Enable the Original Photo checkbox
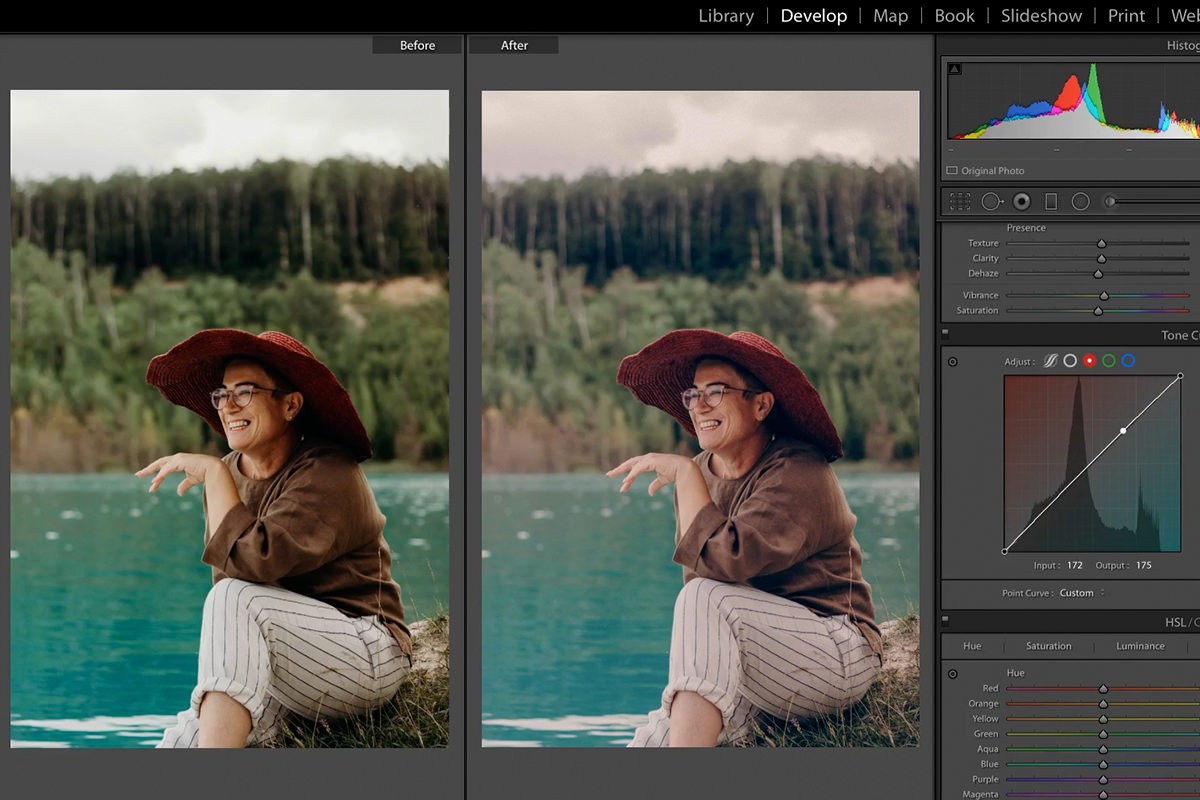The height and width of the screenshot is (800, 1200). [952, 171]
